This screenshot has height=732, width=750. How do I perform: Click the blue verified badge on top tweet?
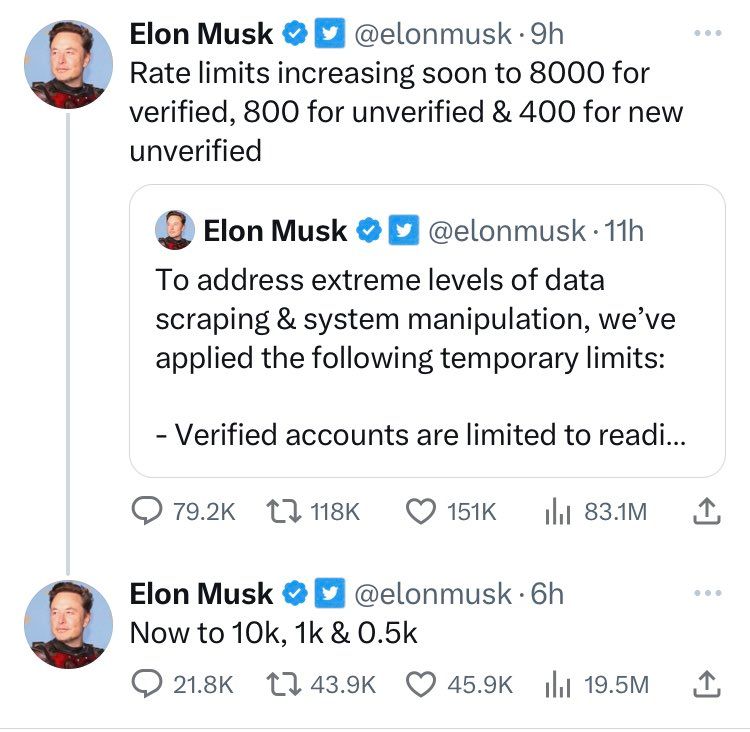(x=295, y=33)
